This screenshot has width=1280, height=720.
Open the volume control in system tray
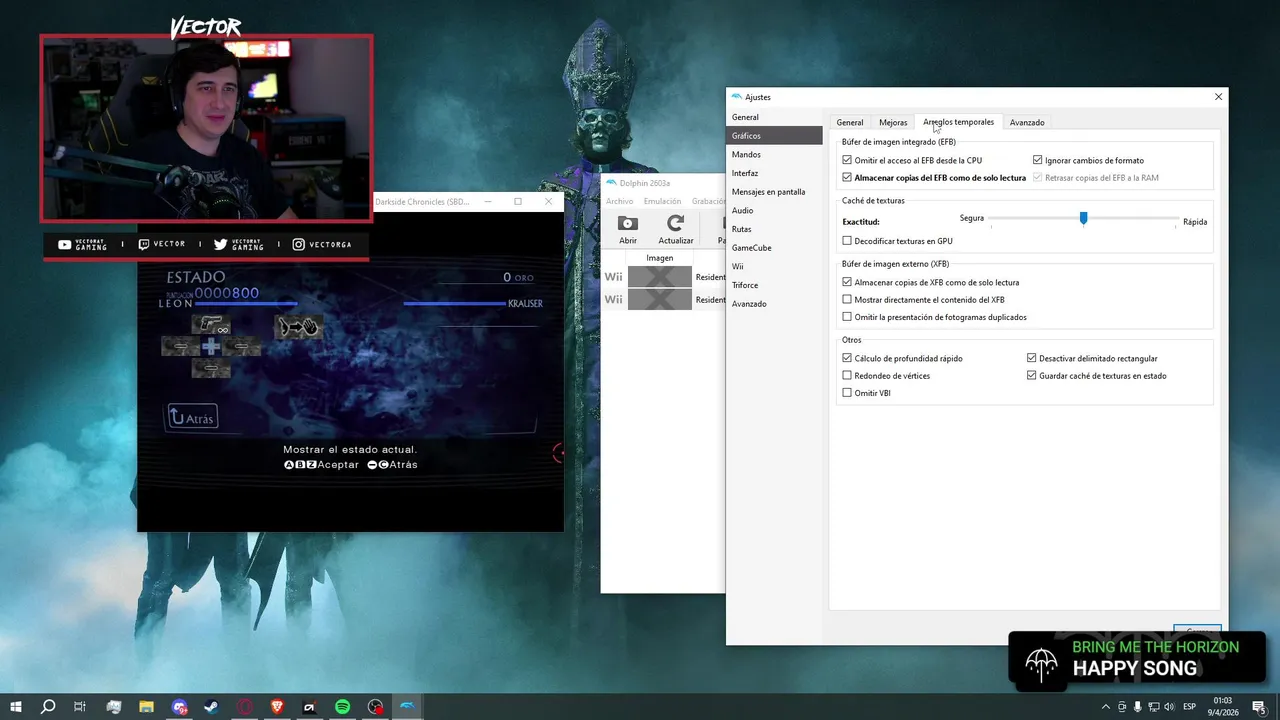[x=1169, y=707]
